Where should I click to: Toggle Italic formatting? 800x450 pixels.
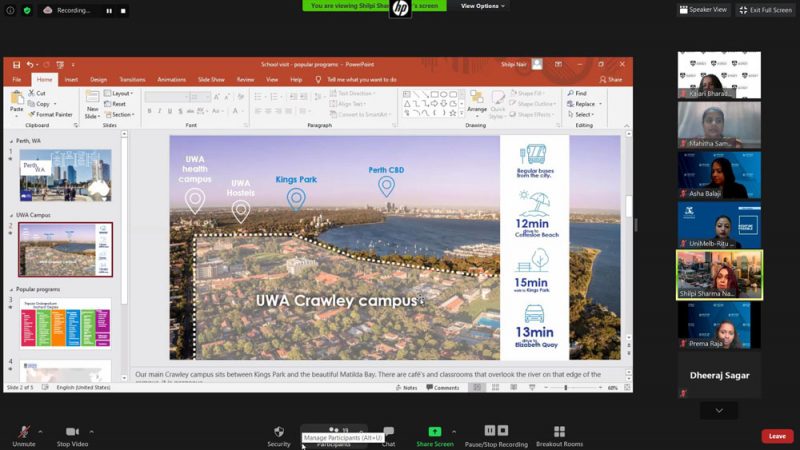(160, 111)
